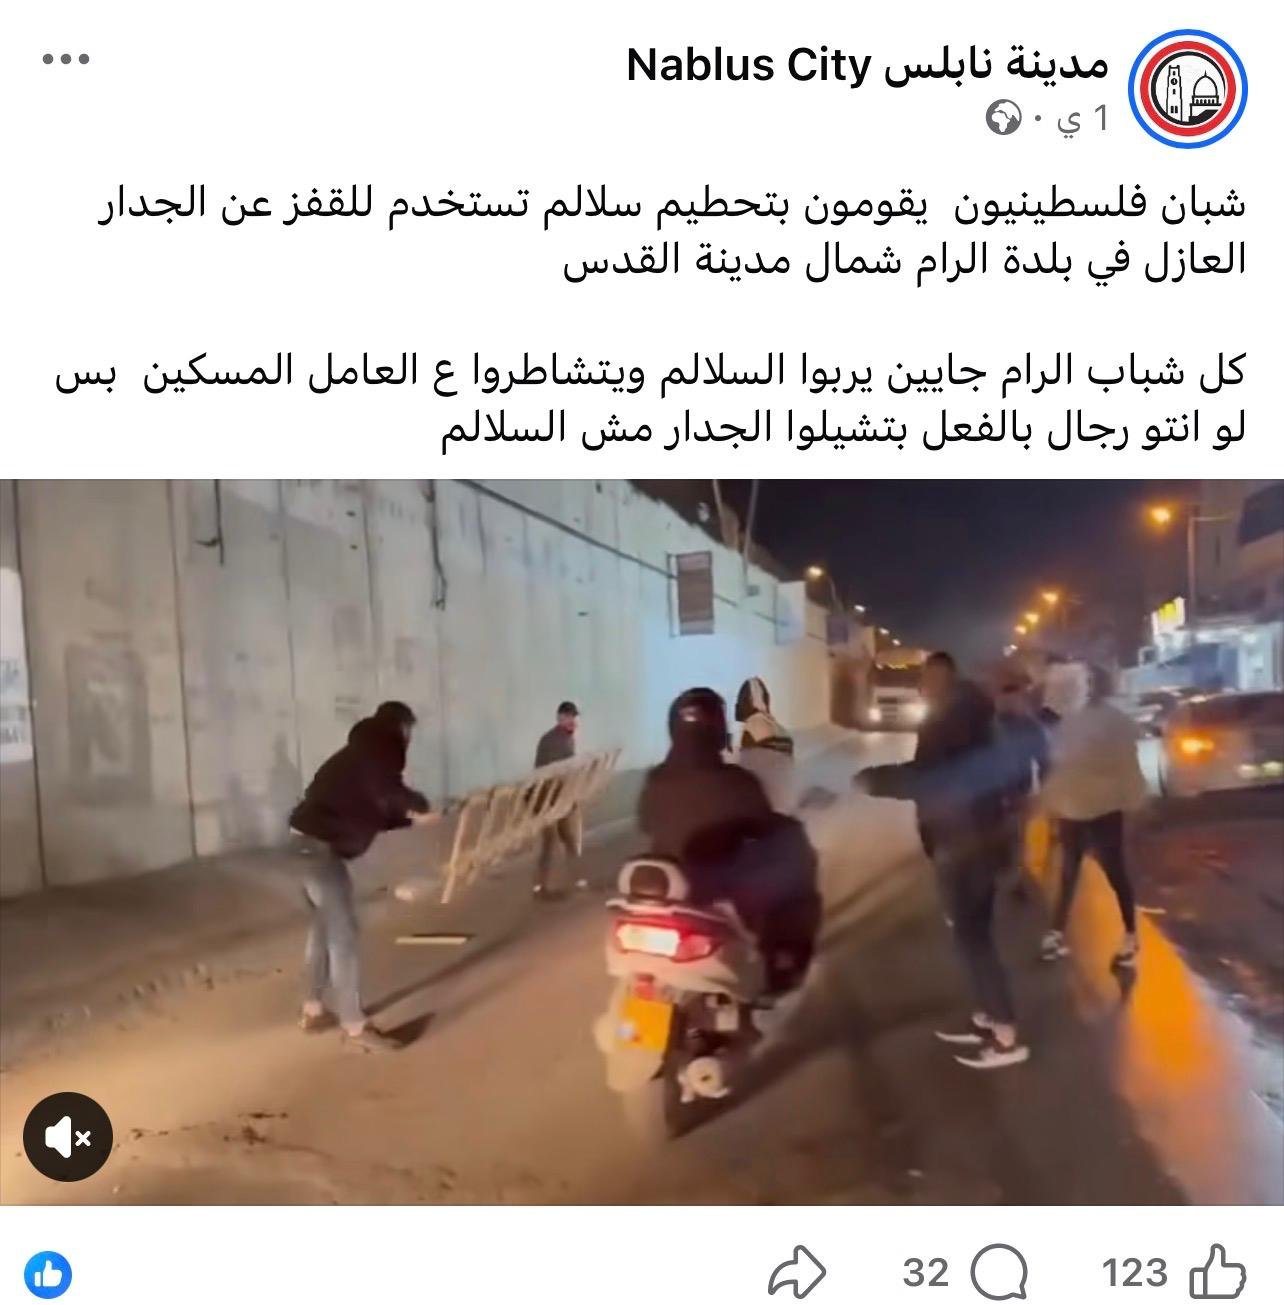Click the second Arabic paragraph of the post
Screen dimensions: 1284x1305
tap(651, 401)
